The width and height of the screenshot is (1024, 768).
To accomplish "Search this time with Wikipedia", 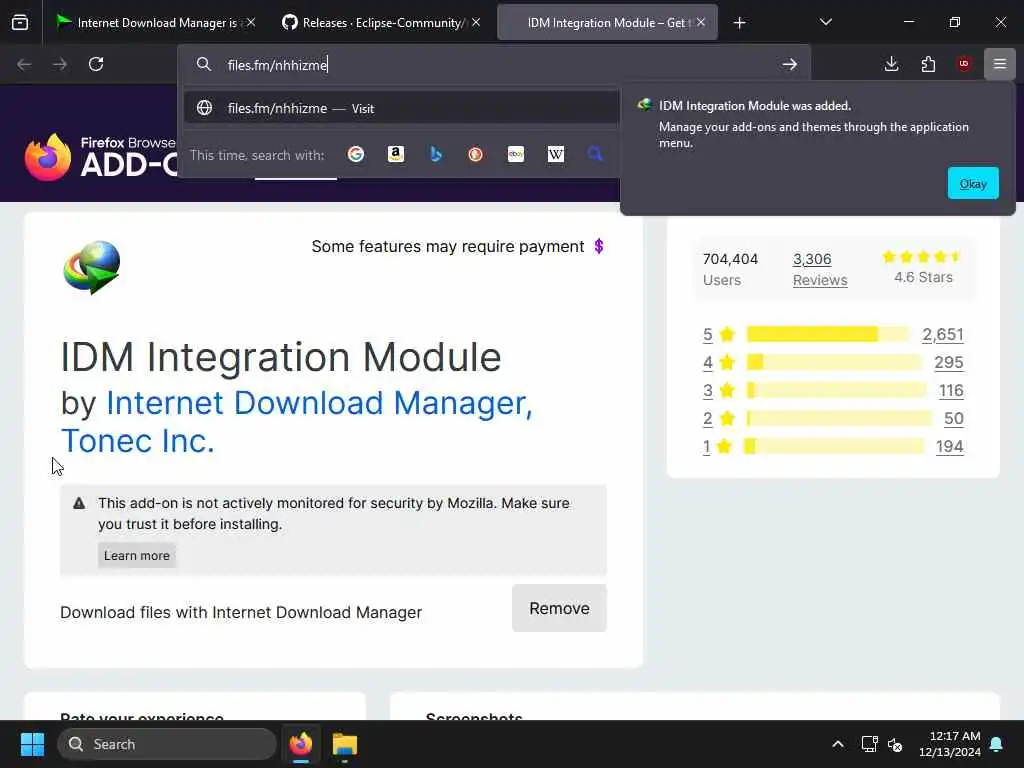I will tap(556, 154).
